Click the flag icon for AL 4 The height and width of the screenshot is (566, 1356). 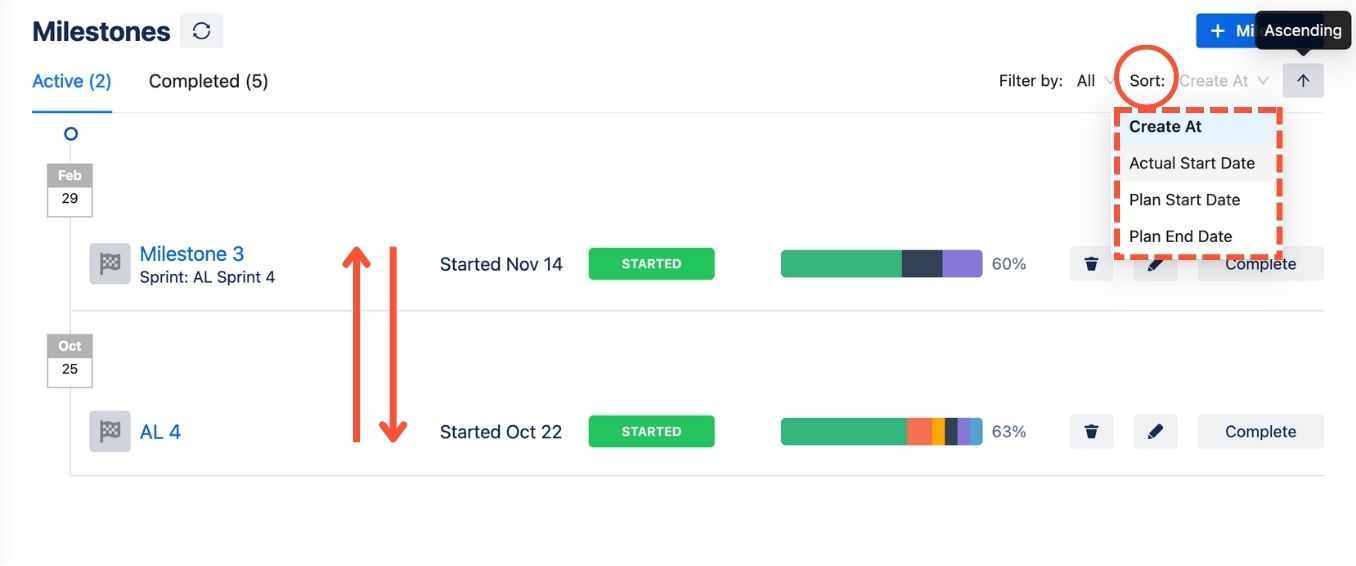point(109,432)
